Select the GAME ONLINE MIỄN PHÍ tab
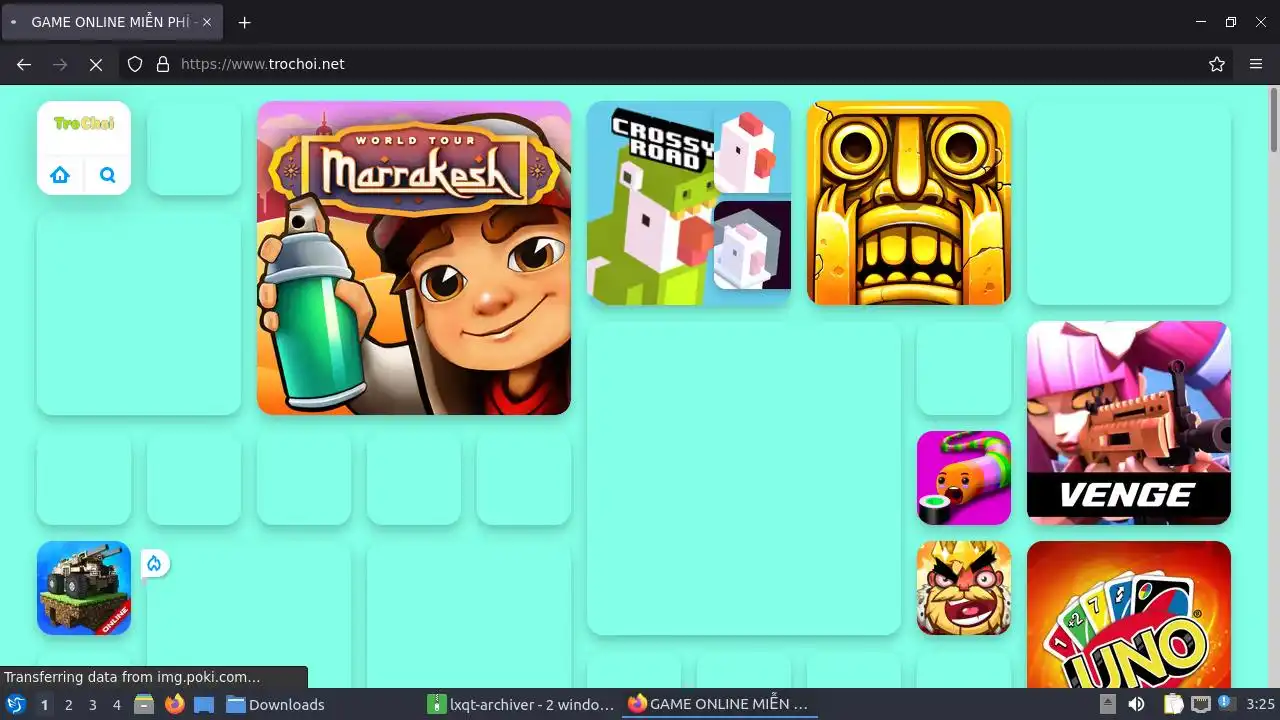 tap(112, 22)
